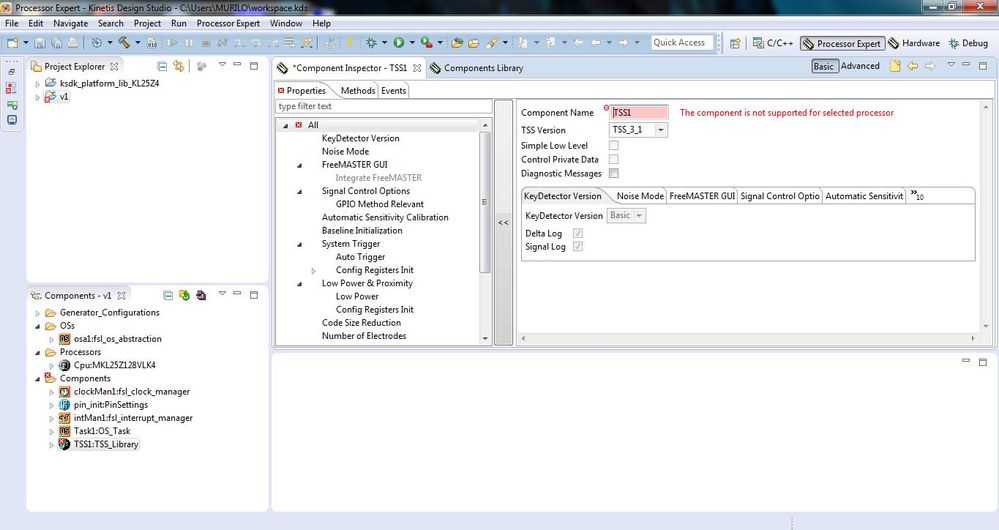Viewport: 999px width, 530px height.
Task: Enable the Diagnostic Messages checkbox
Action: coord(614,173)
